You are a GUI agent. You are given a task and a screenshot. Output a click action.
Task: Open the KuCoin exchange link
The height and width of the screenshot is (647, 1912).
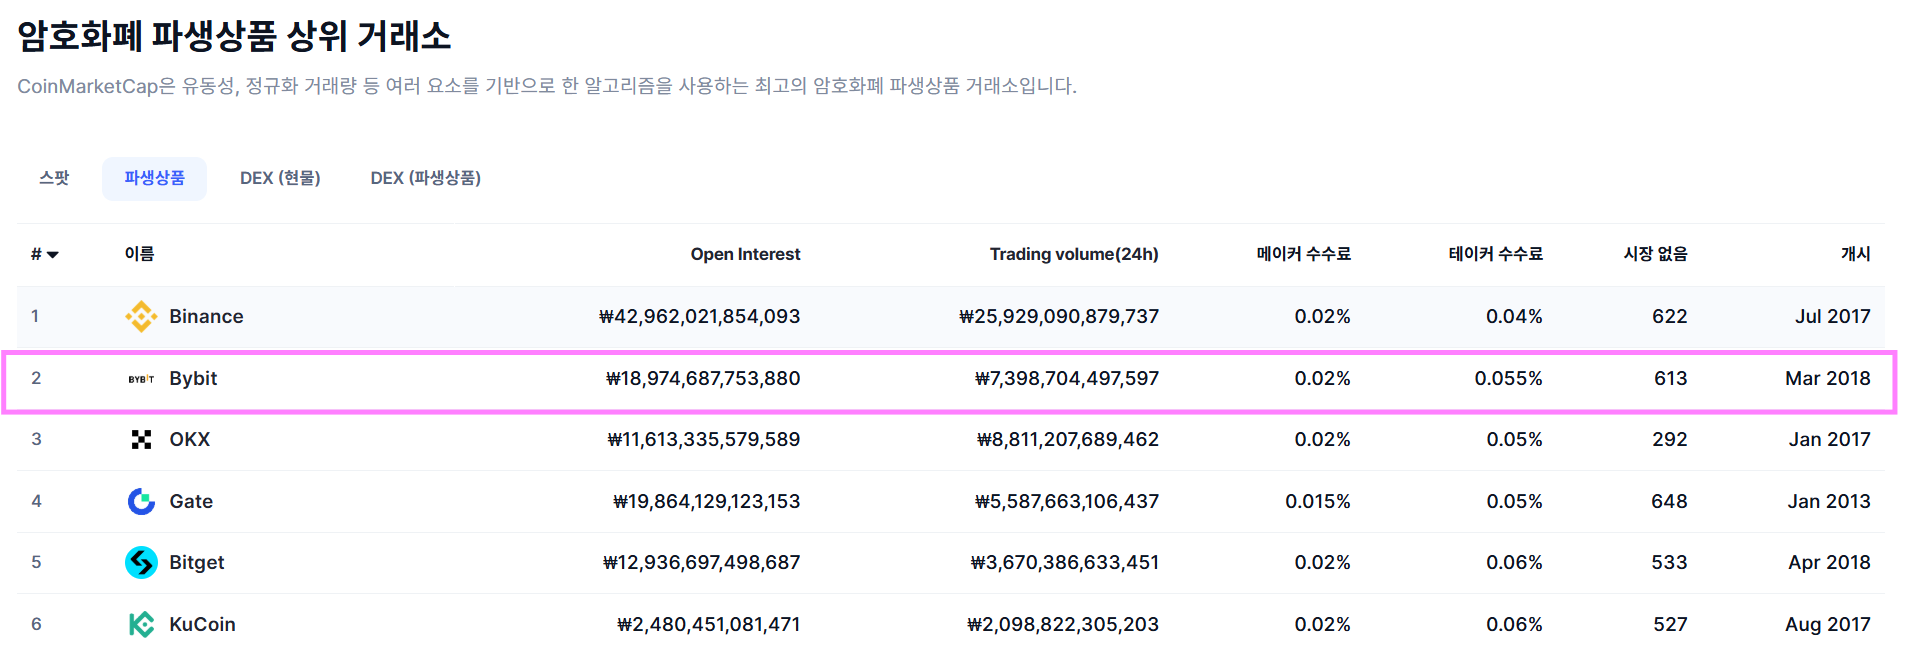(x=203, y=625)
